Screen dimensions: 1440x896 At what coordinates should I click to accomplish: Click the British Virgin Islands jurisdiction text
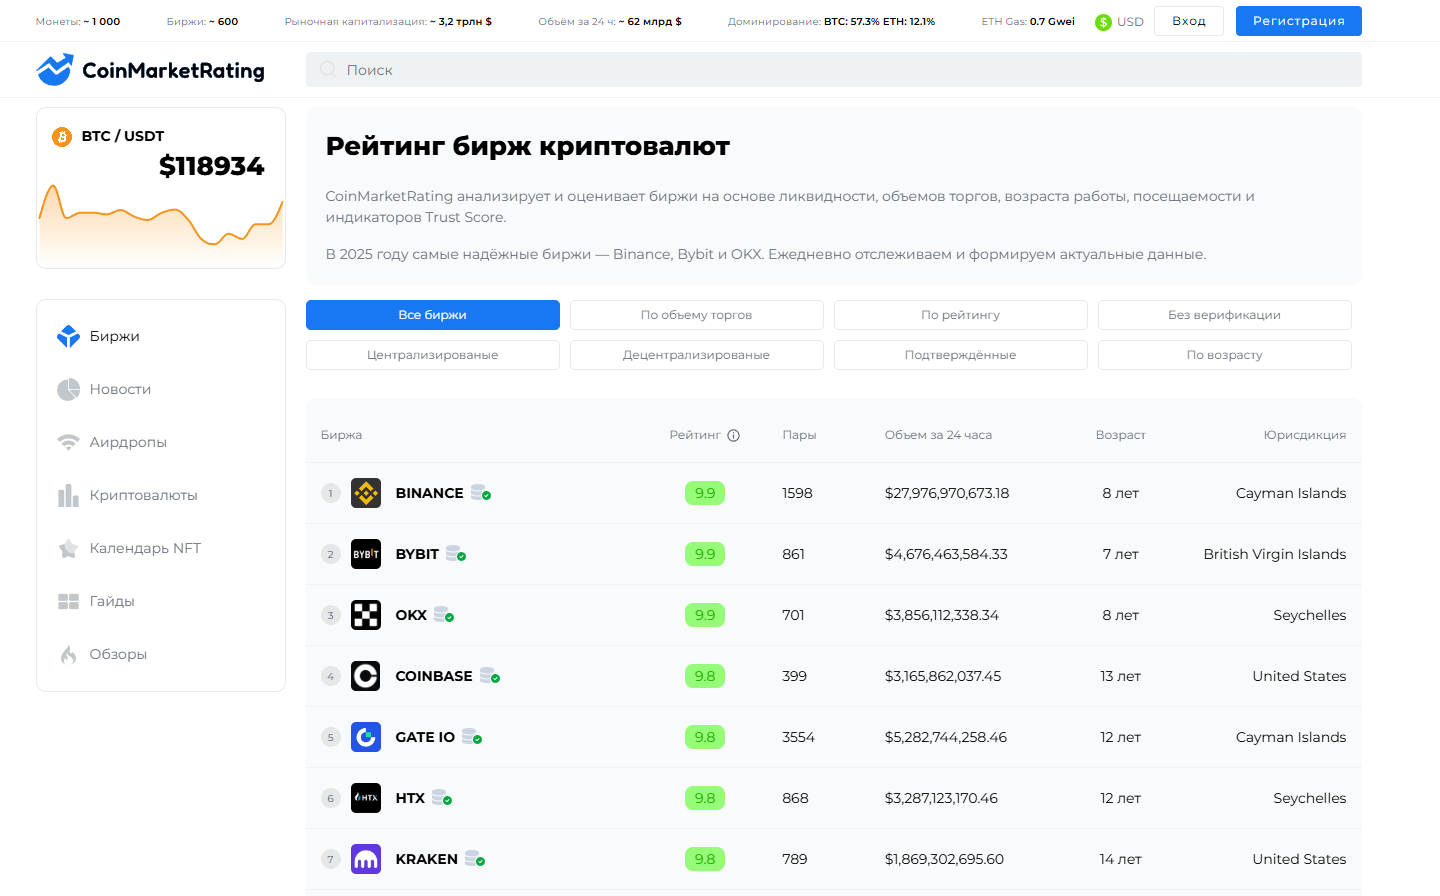point(1275,554)
